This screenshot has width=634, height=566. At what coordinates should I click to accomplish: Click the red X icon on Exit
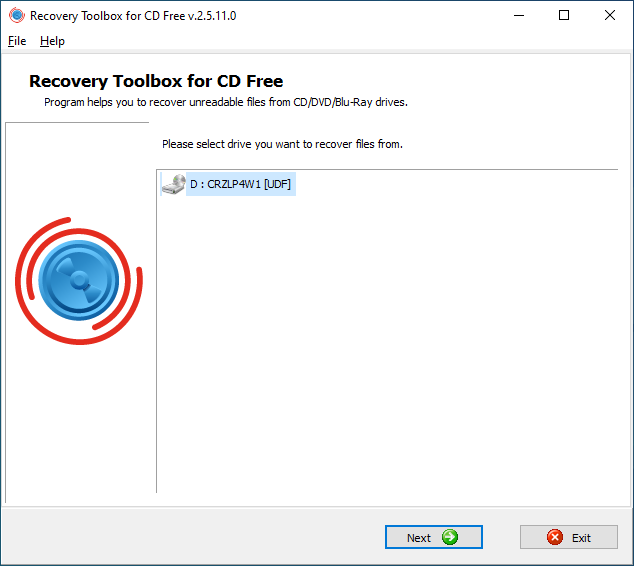coord(555,537)
